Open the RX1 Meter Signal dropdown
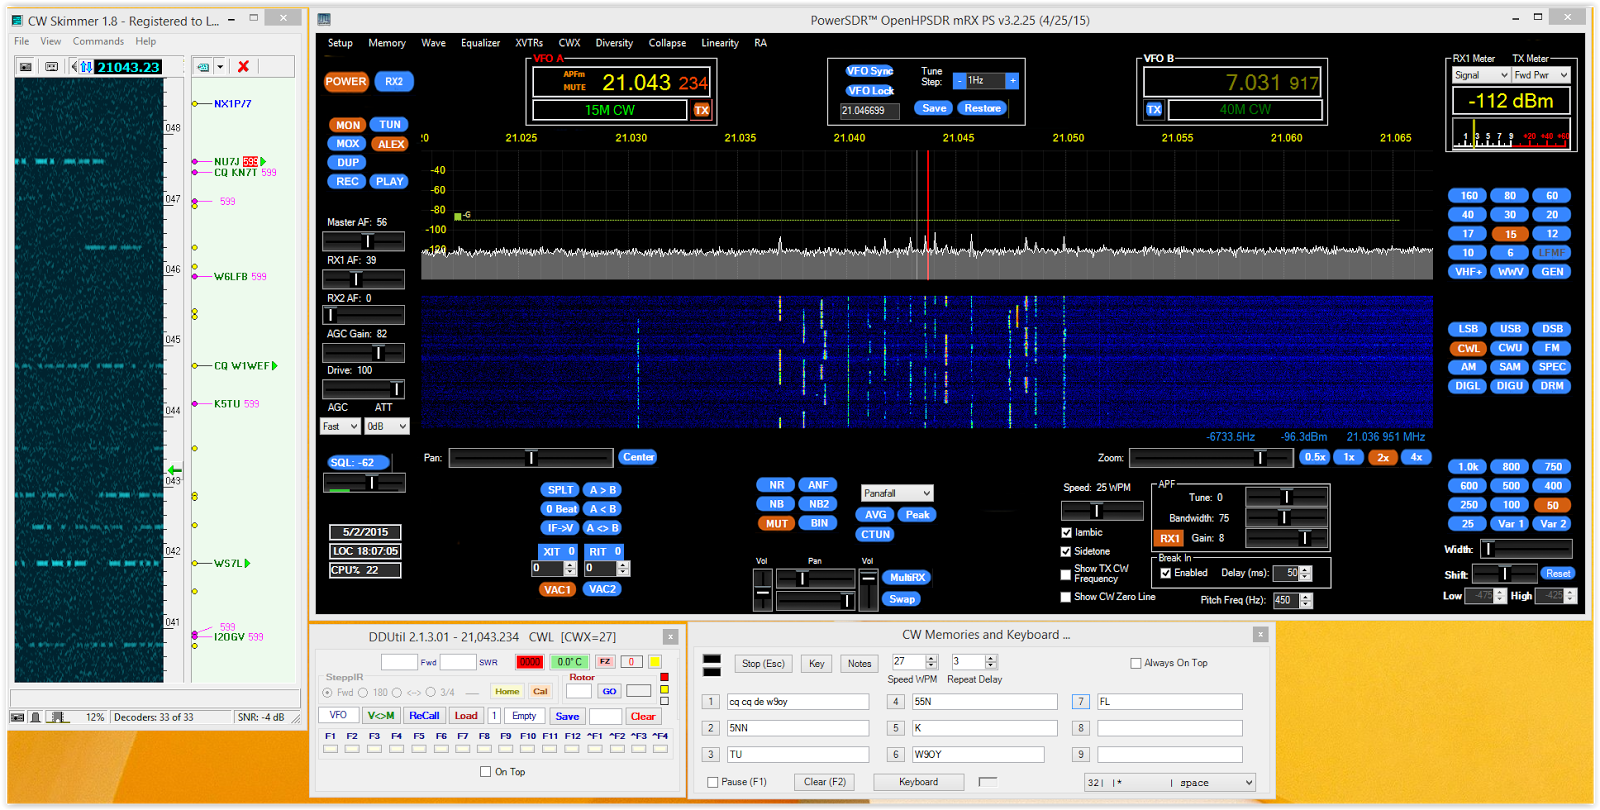This screenshot has width=1600, height=810. tap(1480, 75)
